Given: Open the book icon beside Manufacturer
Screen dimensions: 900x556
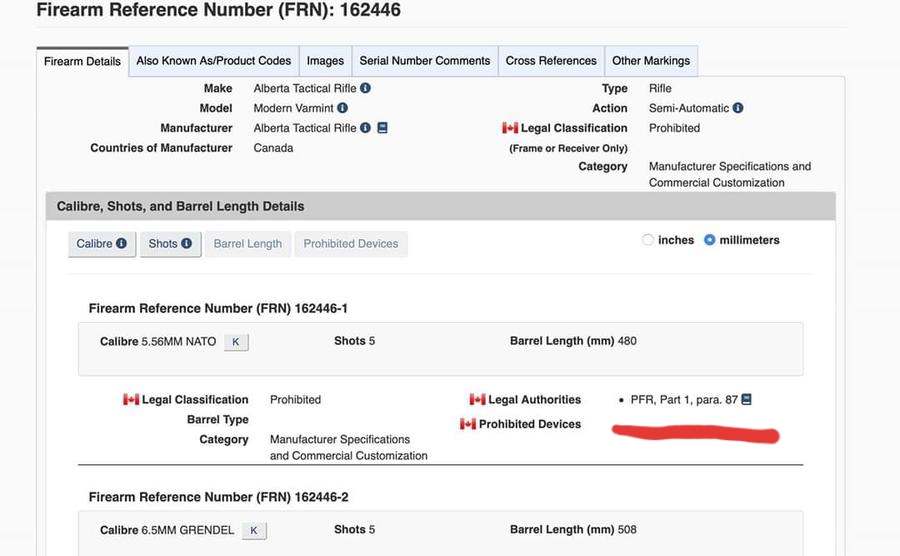Looking at the screenshot, I should pyautogui.click(x=382, y=128).
